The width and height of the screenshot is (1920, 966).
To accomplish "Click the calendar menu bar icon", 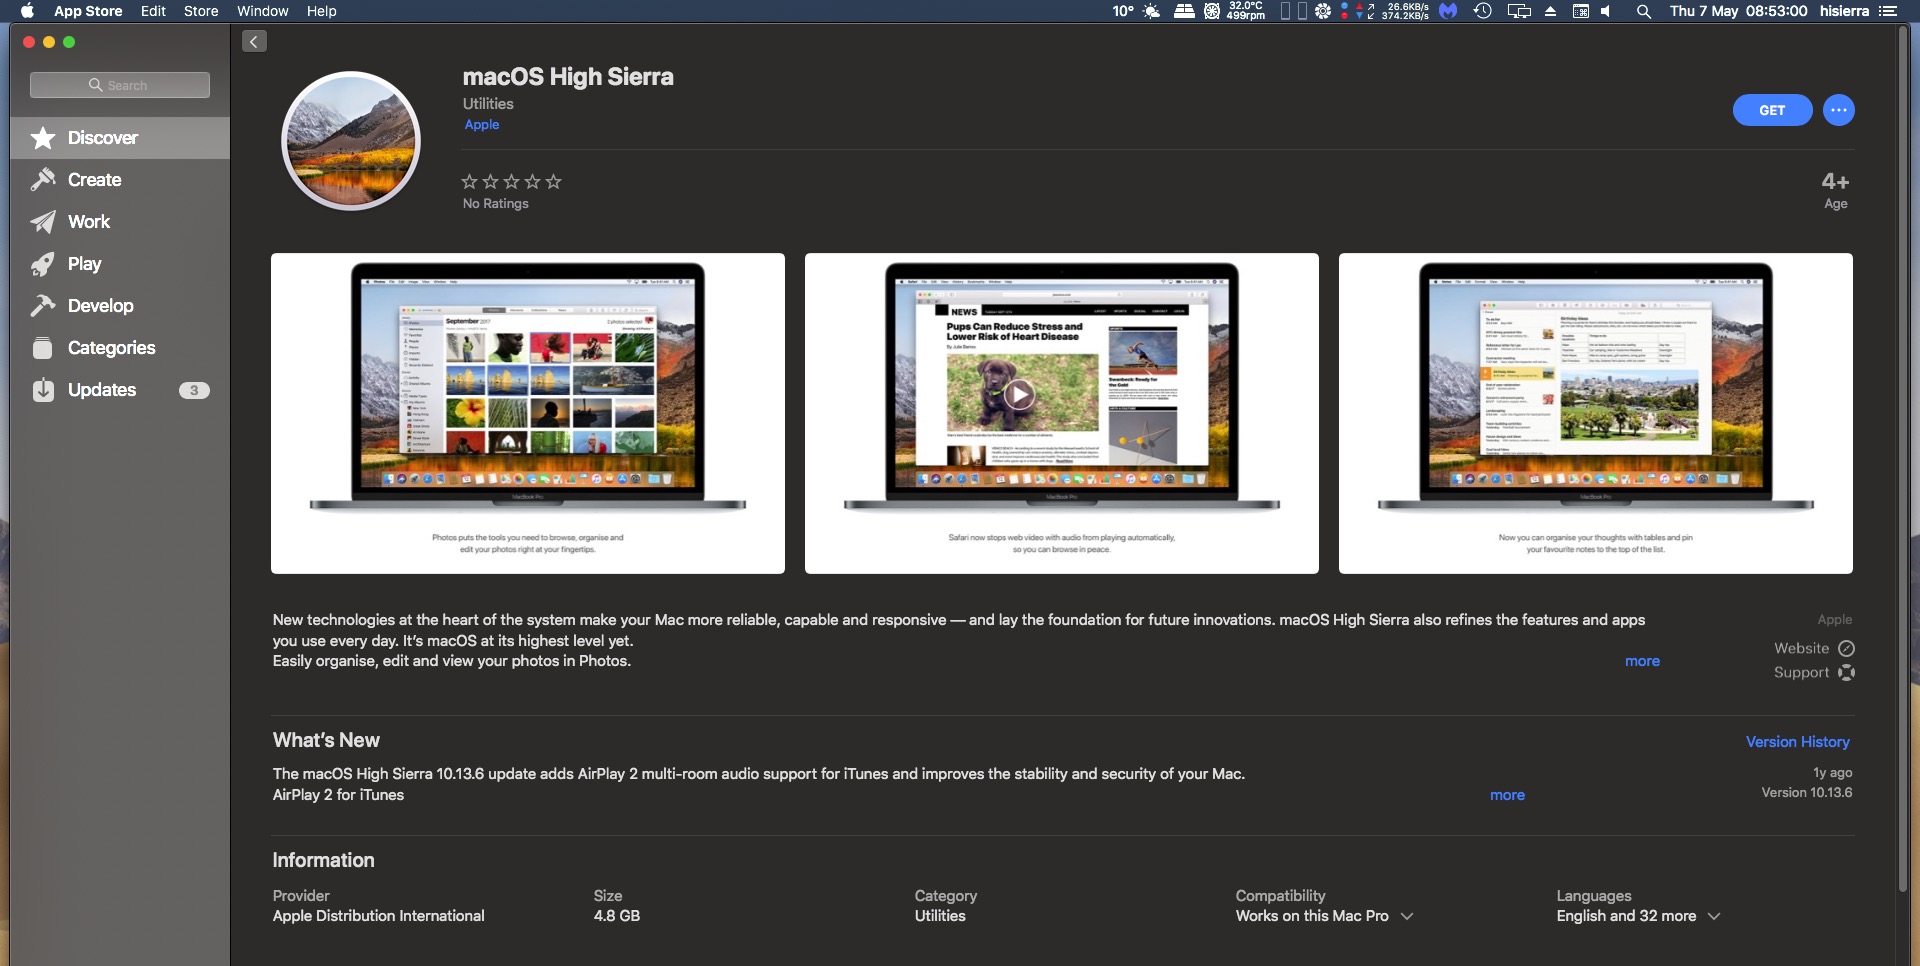I will pyautogui.click(x=1581, y=11).
